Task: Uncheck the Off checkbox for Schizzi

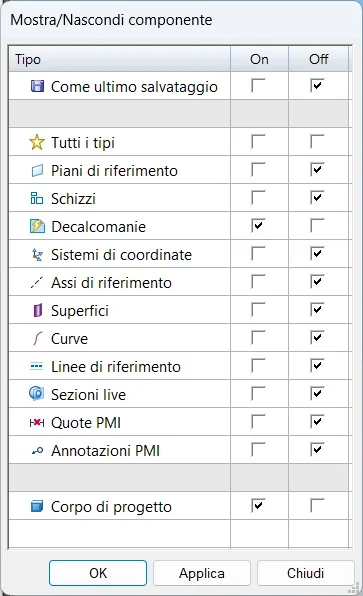Action: [317, 197]
